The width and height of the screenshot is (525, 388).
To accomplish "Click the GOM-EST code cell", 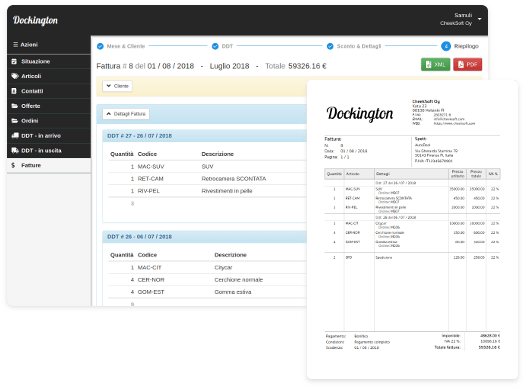I will tap(151, 292).
